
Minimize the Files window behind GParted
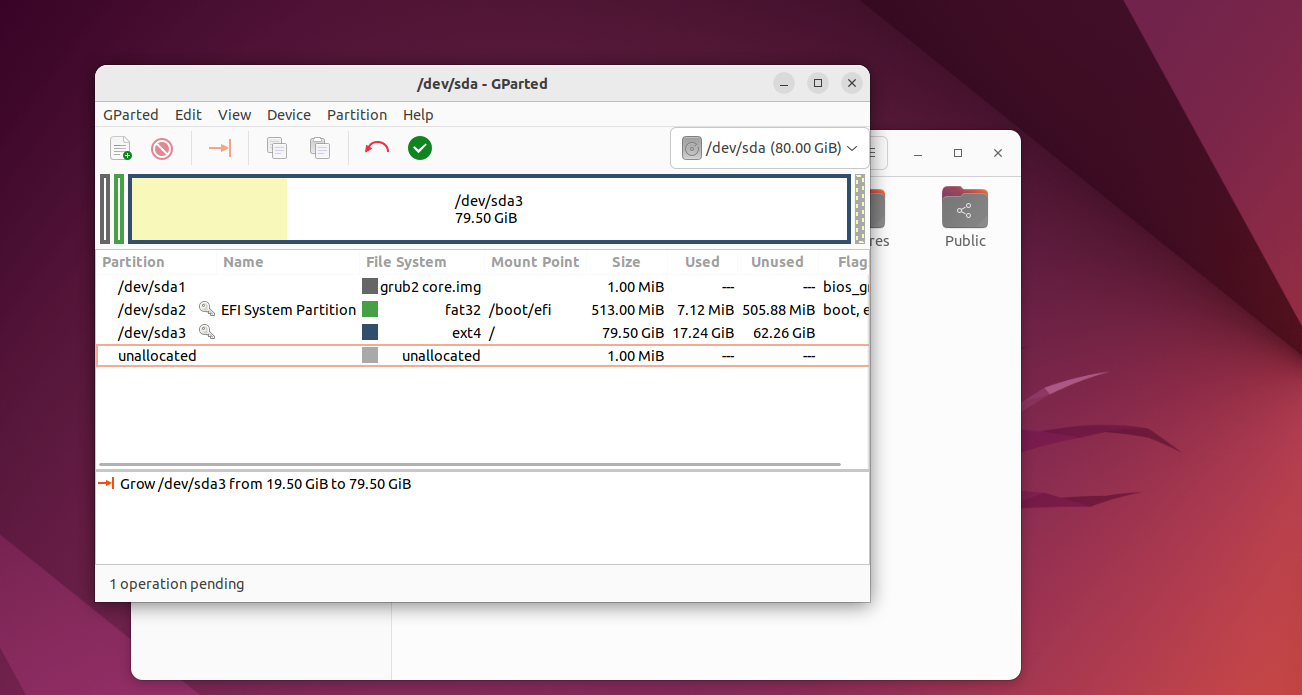click(x=918, y=153)
